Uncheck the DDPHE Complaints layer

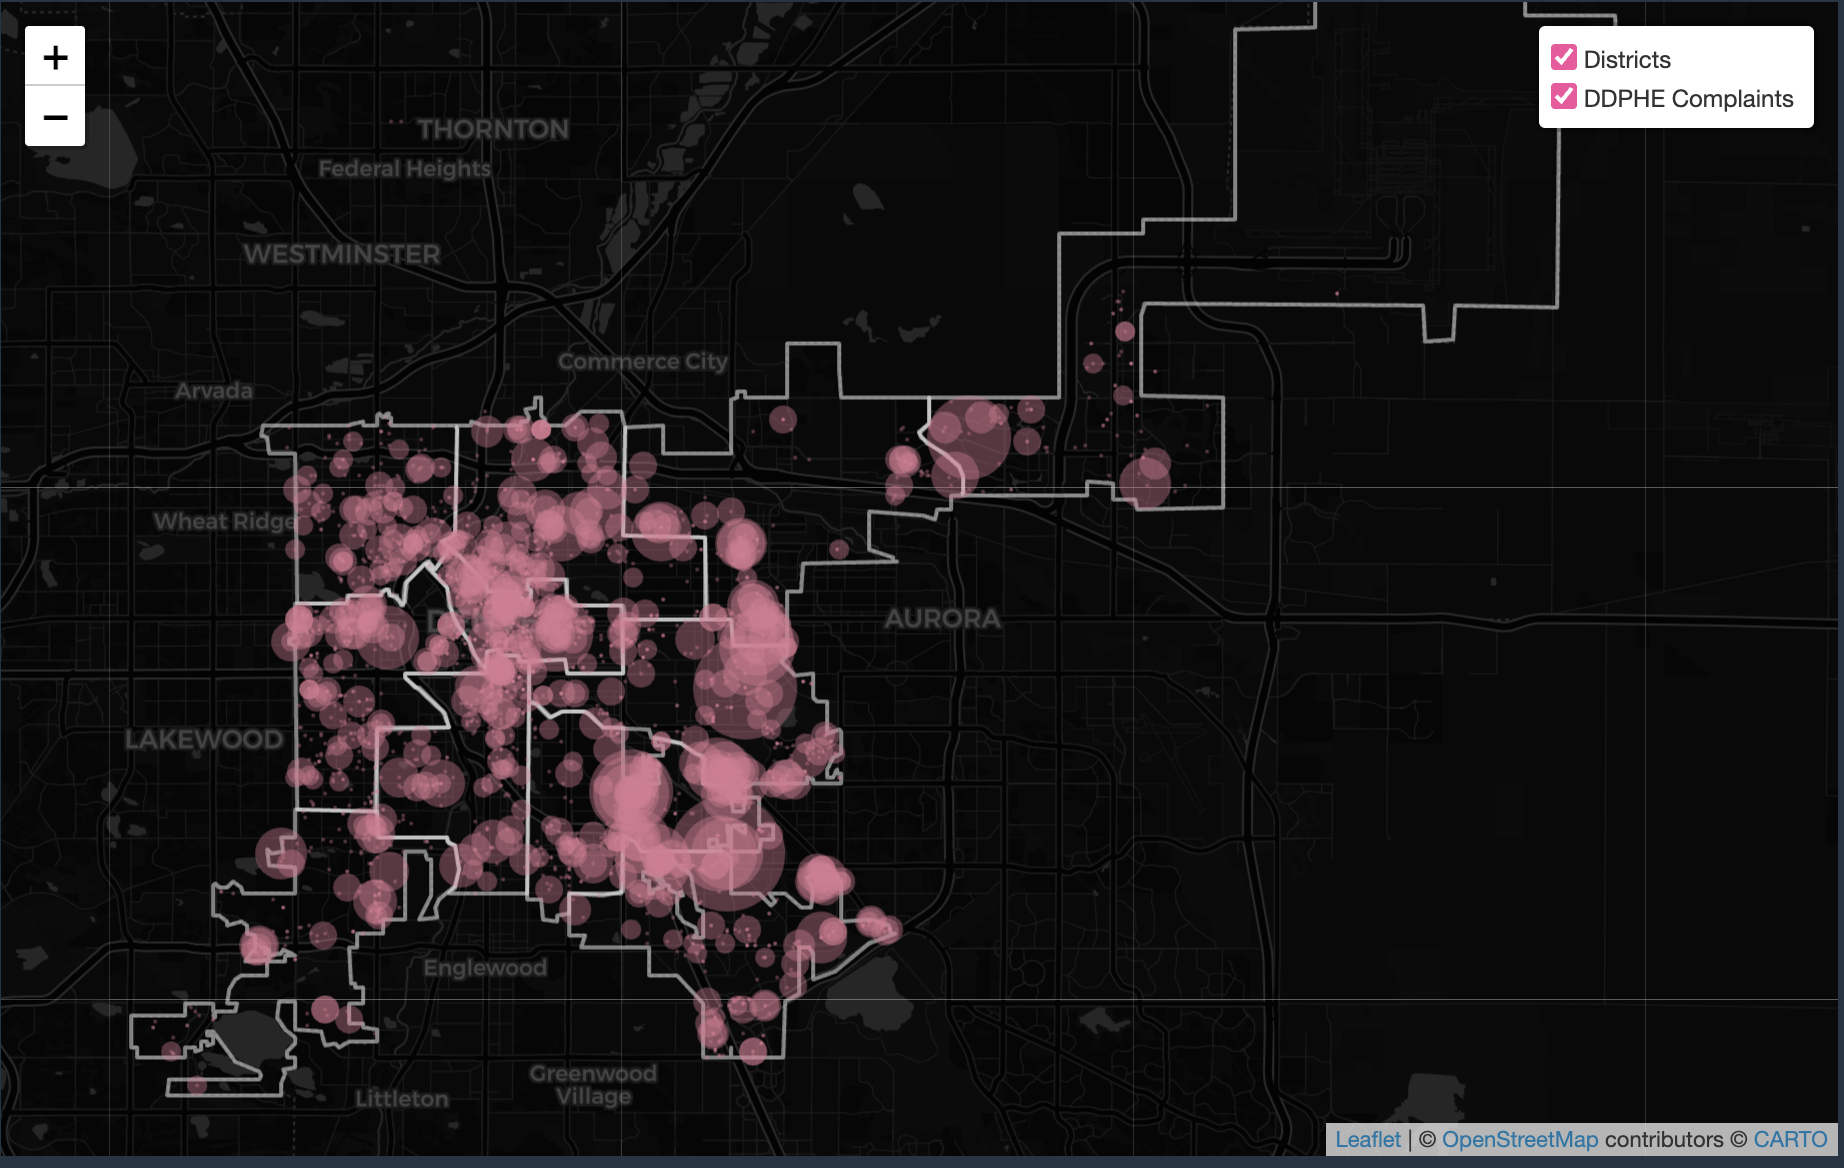coord(1563,97)
